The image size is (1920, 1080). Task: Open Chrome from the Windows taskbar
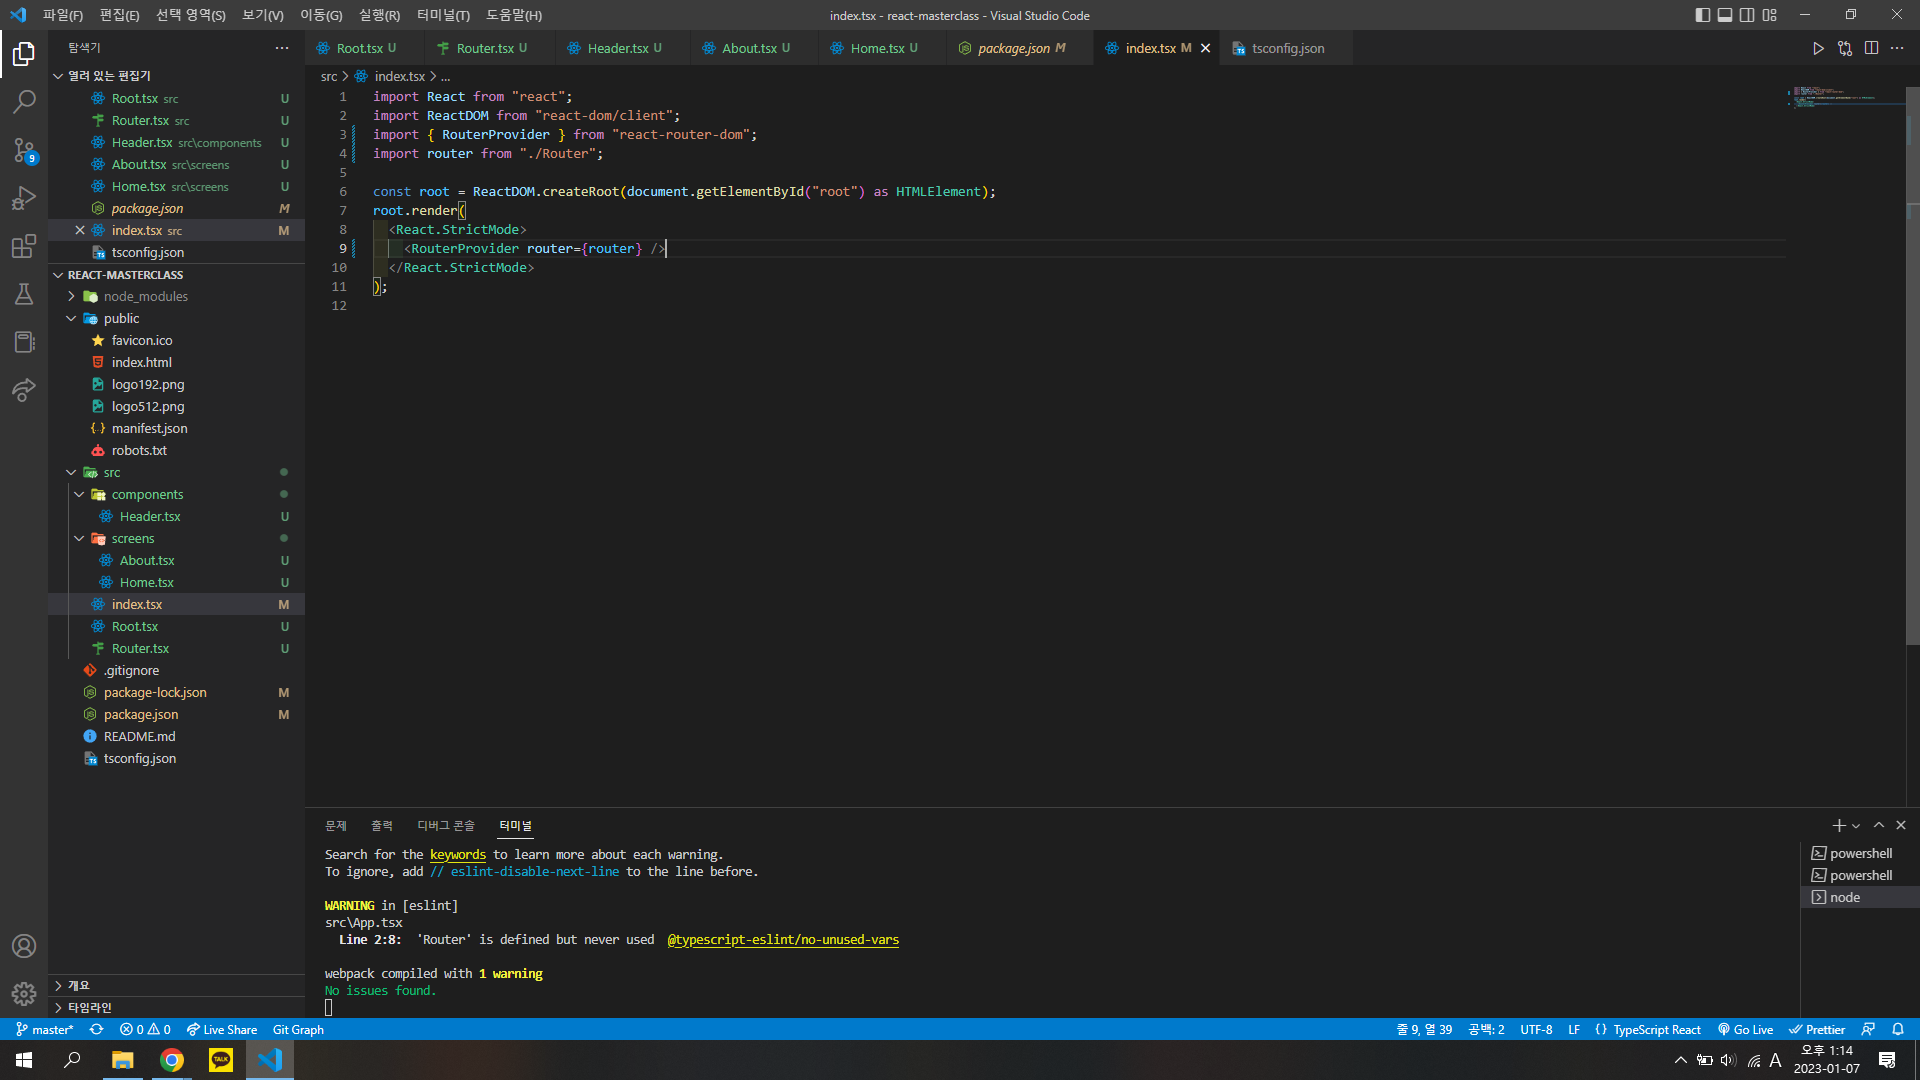click(172, 1060)
